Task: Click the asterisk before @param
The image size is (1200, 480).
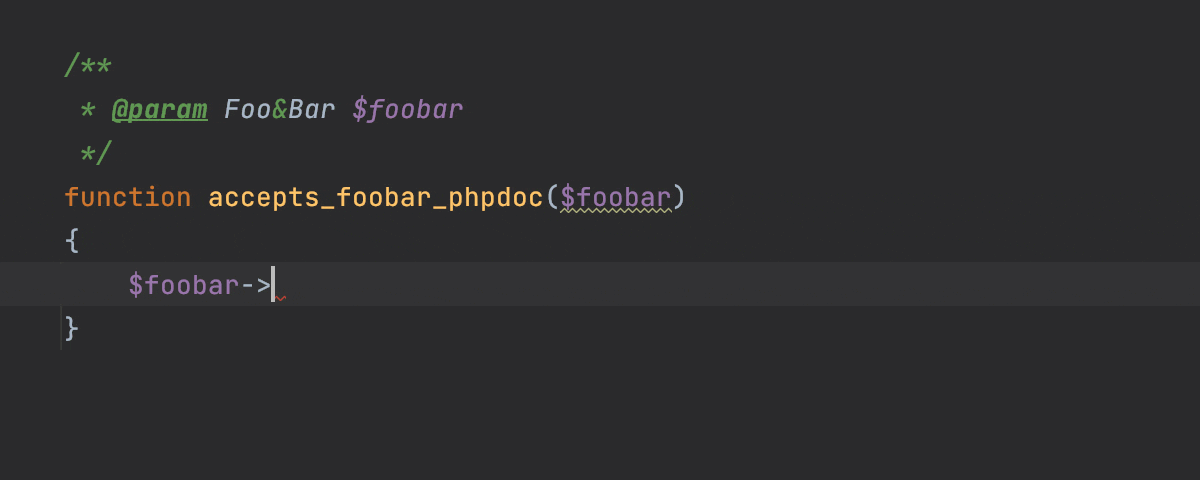Action: [x=88, y=109]
